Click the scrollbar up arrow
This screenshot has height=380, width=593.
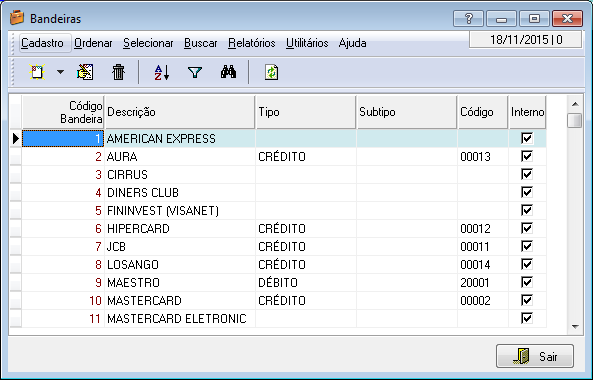pyautogui.click(x=575, y=104)
